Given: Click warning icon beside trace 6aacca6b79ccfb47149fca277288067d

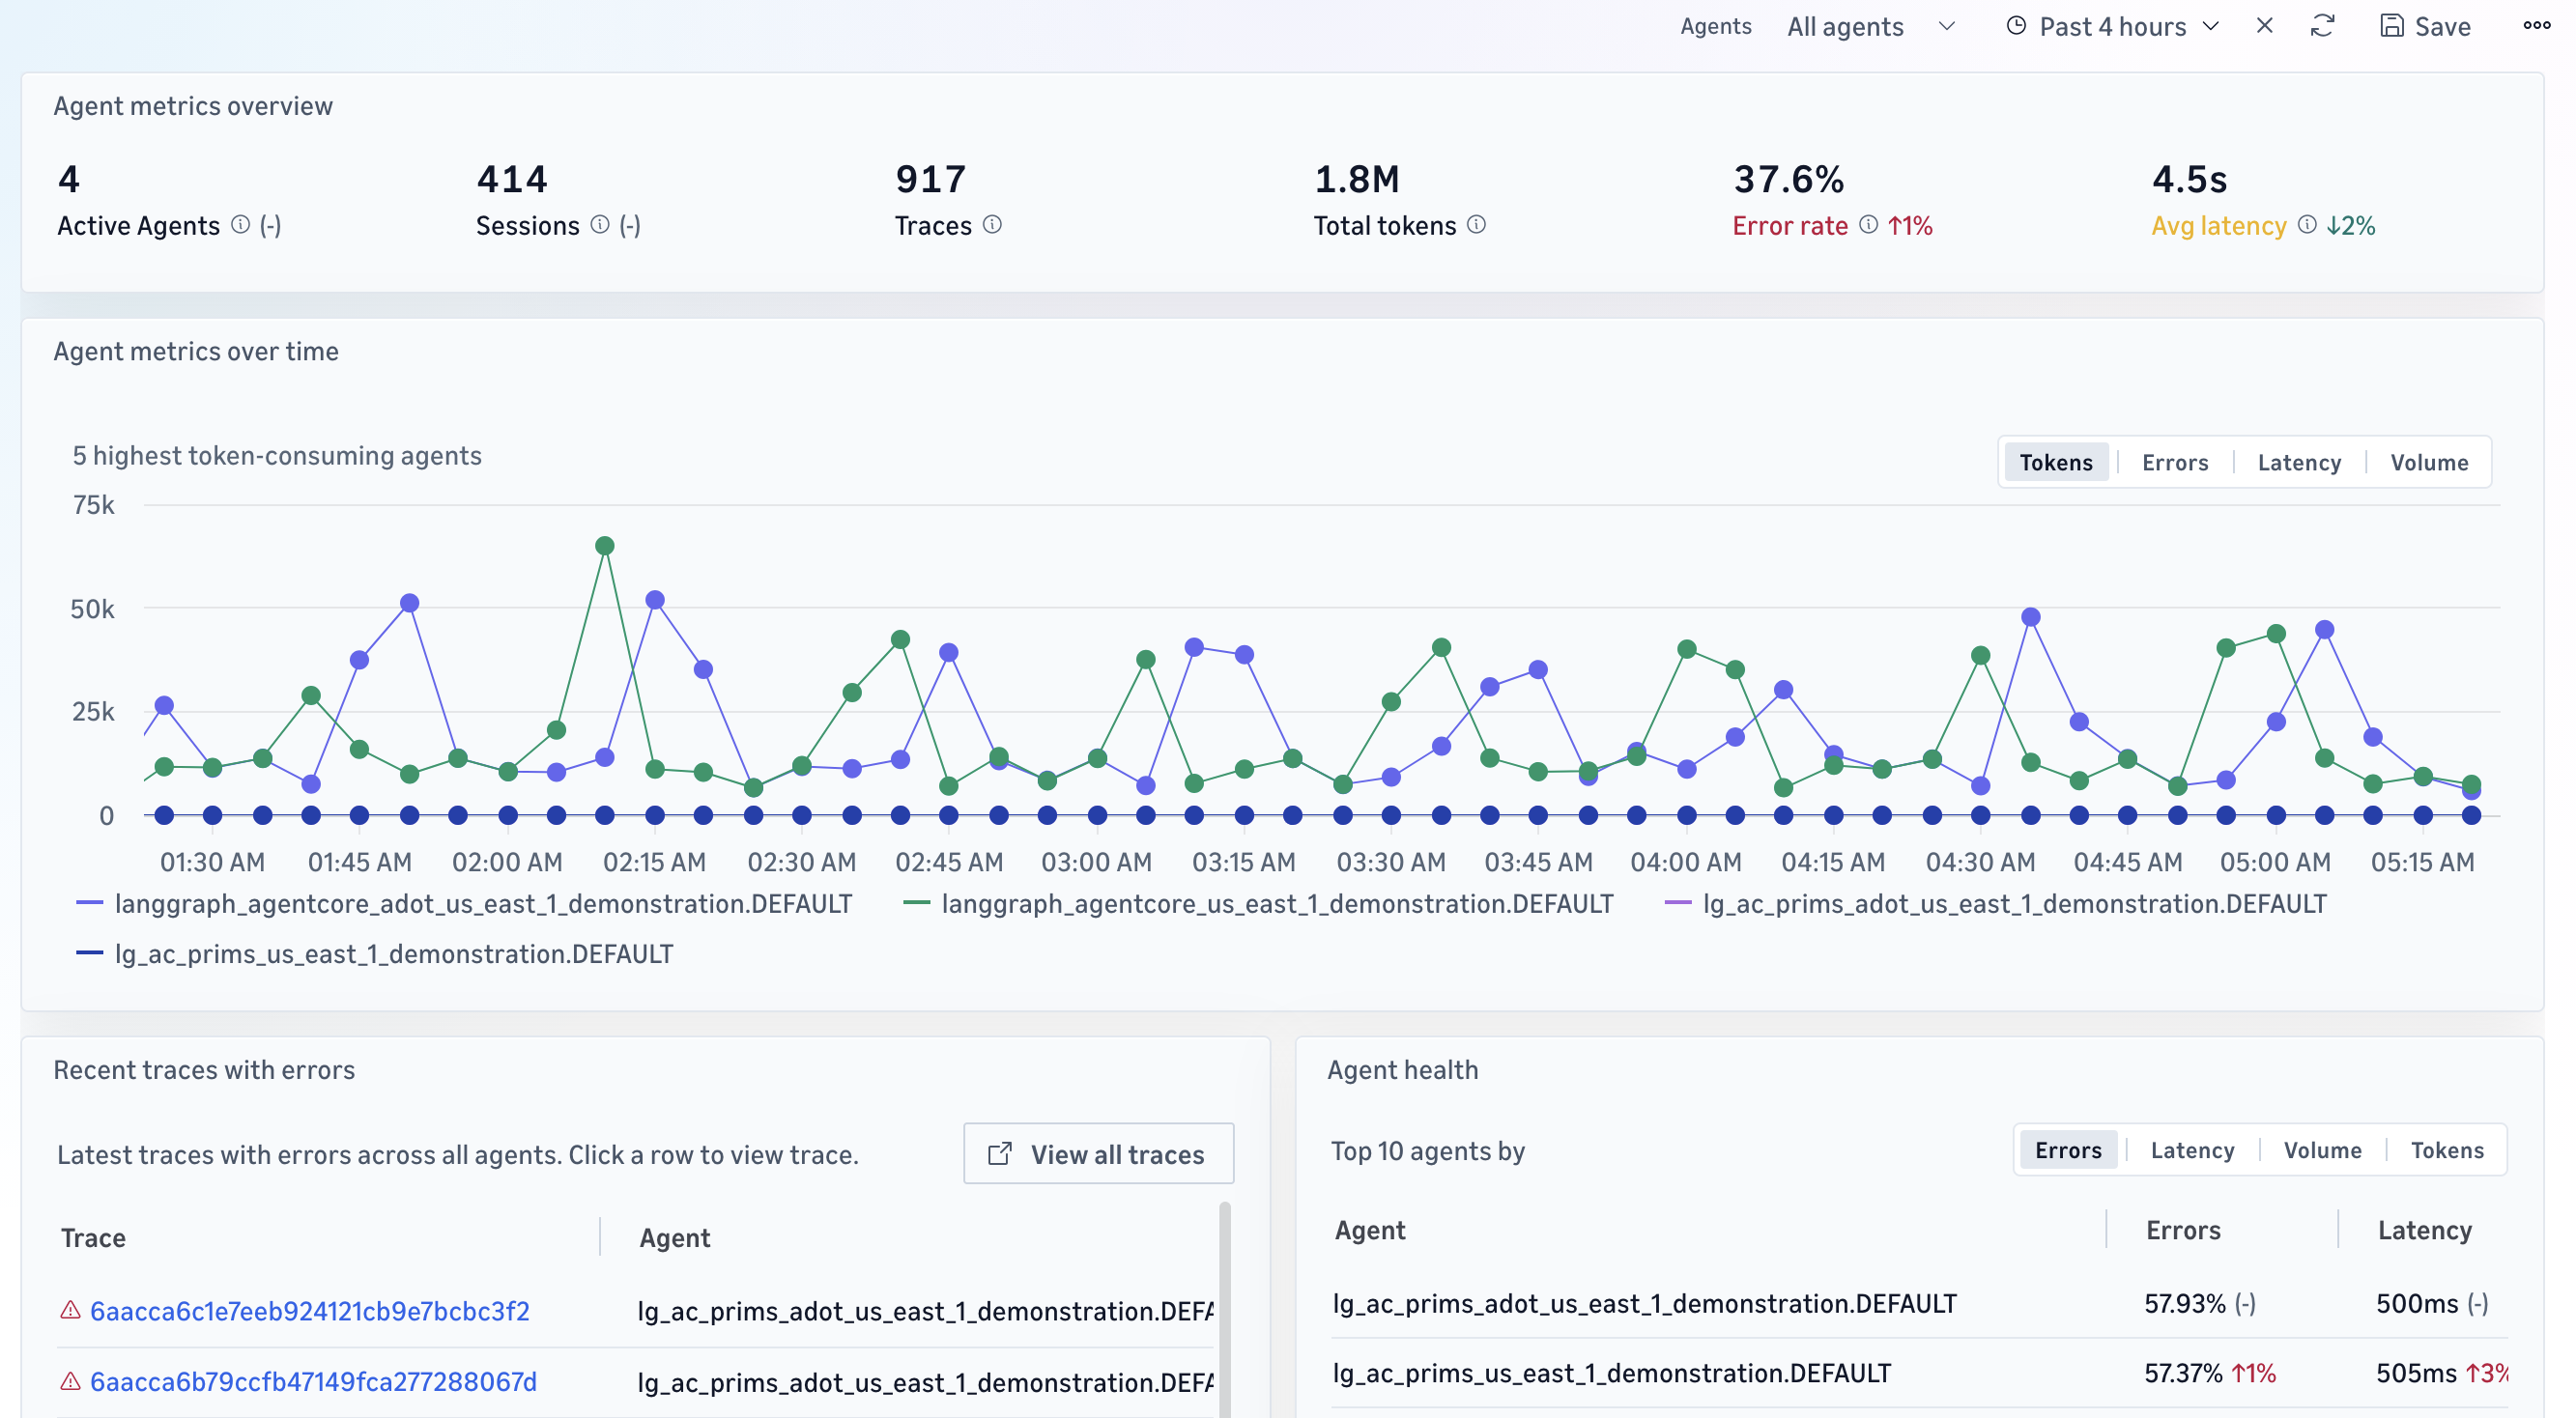Looking at the screenshot, I should pos(70,1381).
